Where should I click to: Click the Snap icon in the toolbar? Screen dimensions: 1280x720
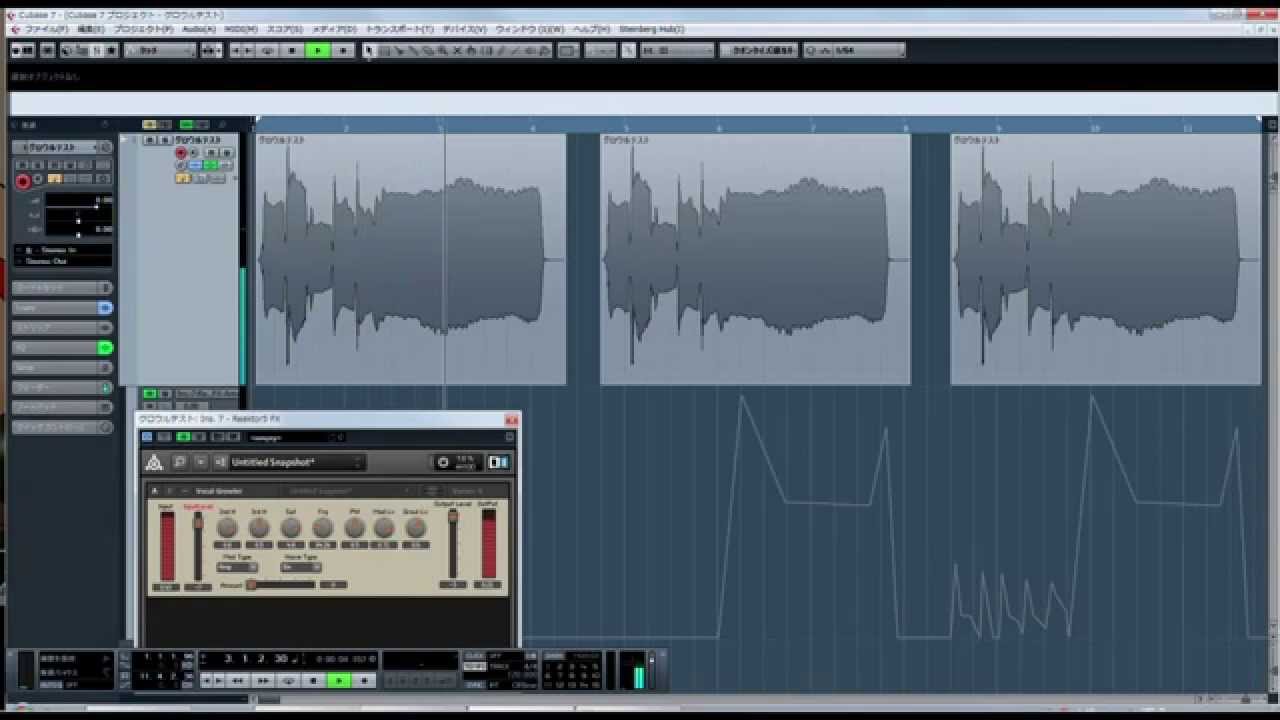click(x=628, y=50)
